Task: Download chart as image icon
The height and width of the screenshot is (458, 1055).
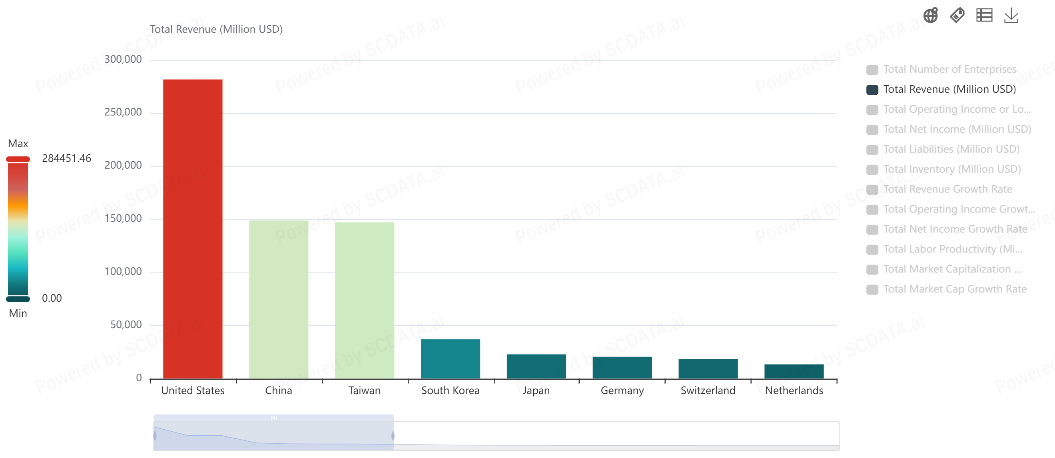Action: pos(1011,15)
